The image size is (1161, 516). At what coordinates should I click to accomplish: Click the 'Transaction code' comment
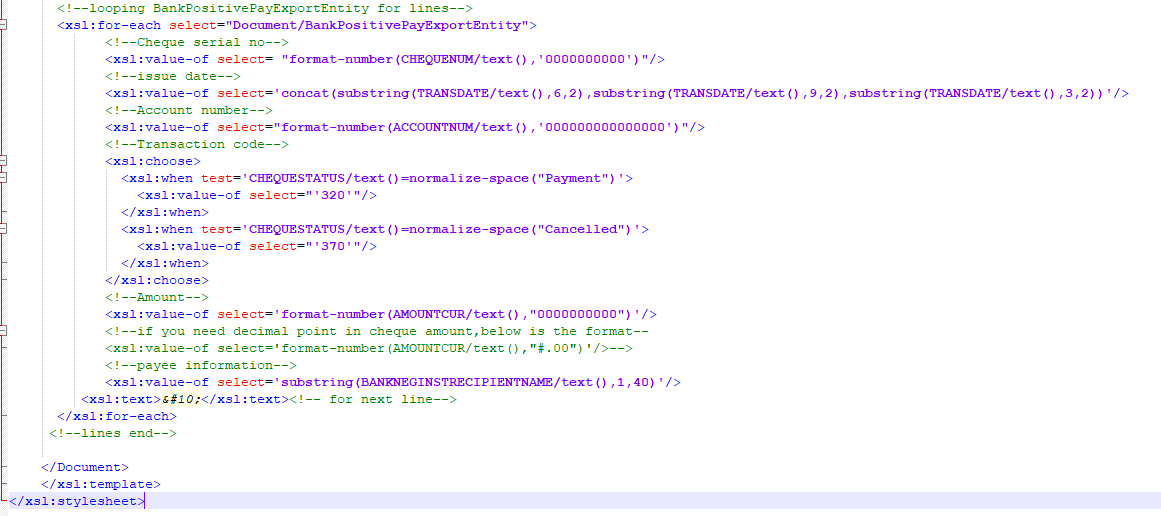(x=197, y=144)
